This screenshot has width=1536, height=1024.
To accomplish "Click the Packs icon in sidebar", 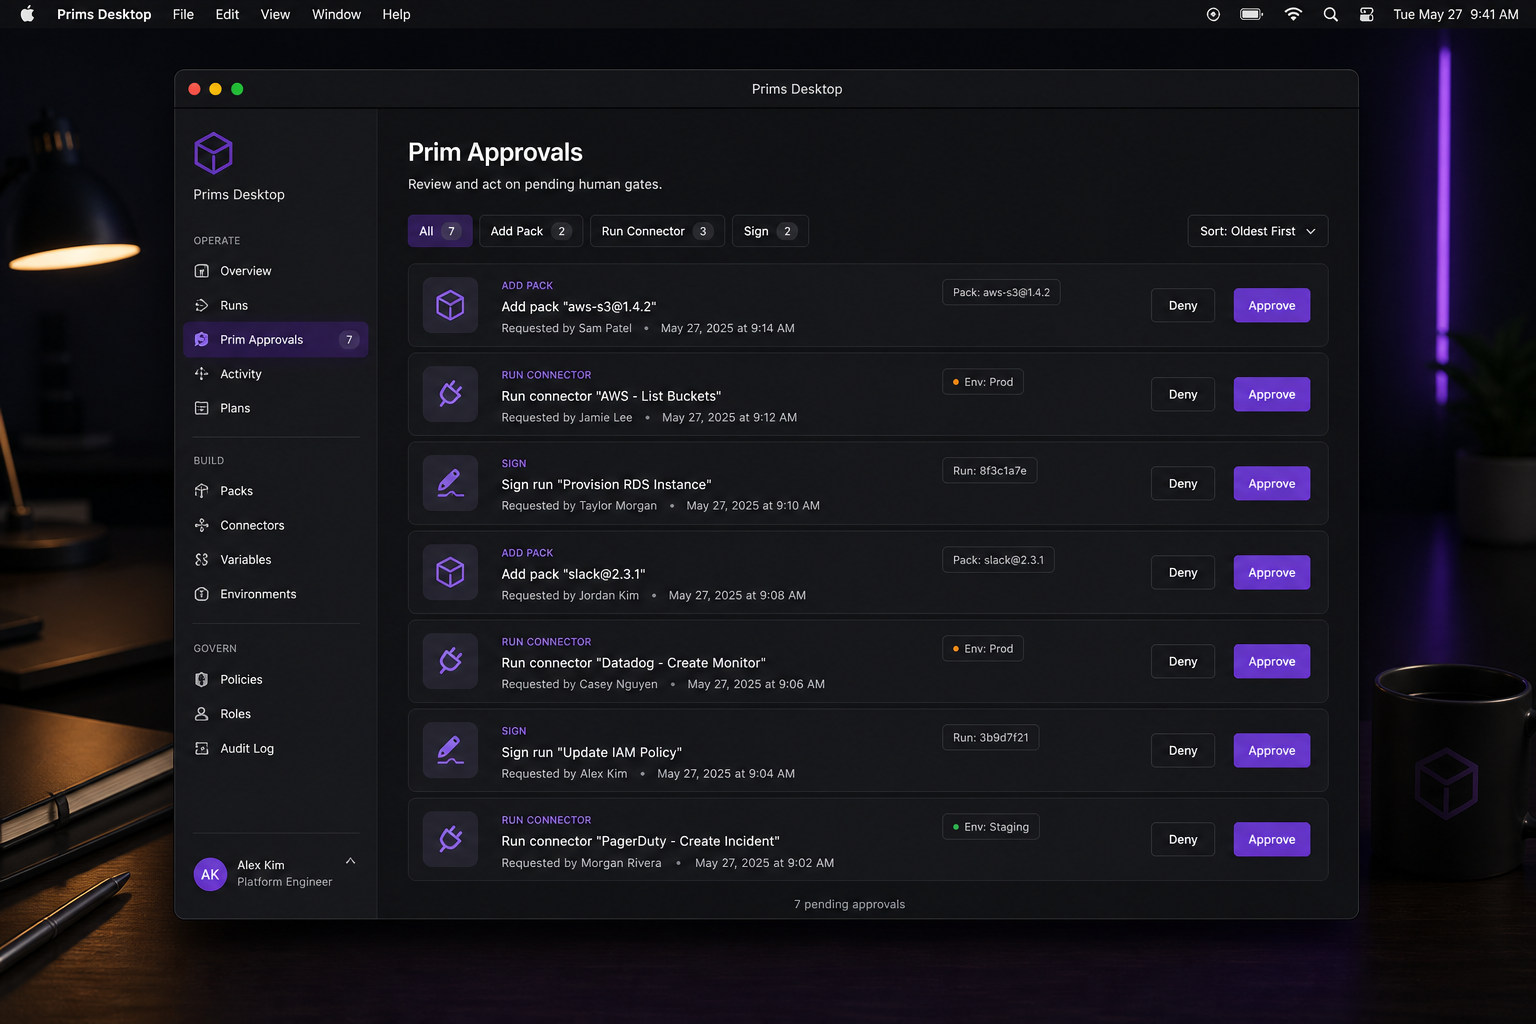I will 202,491.
